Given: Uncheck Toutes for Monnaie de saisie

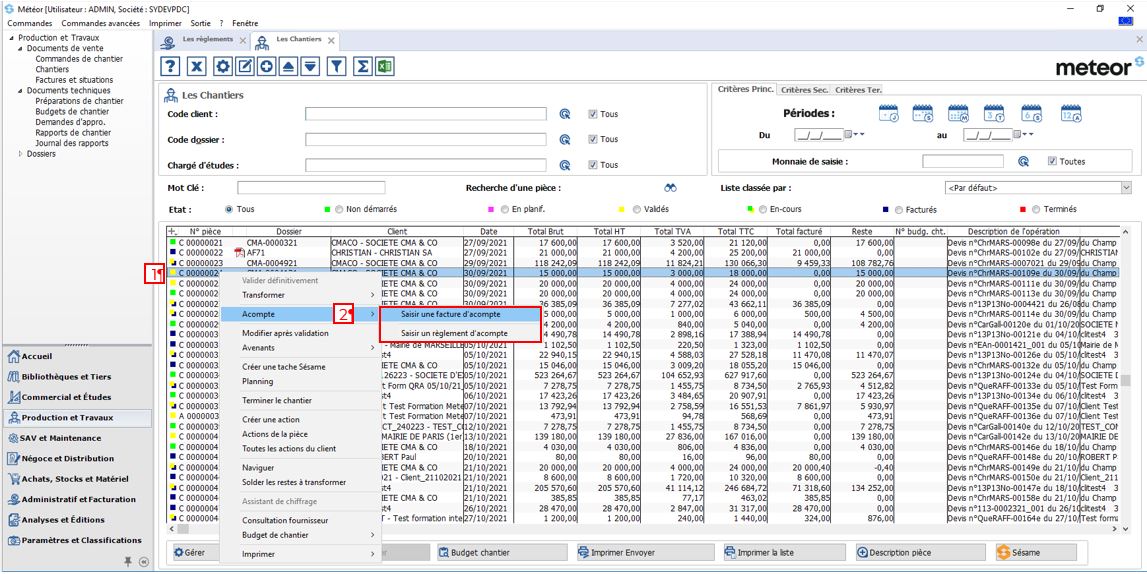Looking at the screenshot, I should click(x=1052, y=162).
